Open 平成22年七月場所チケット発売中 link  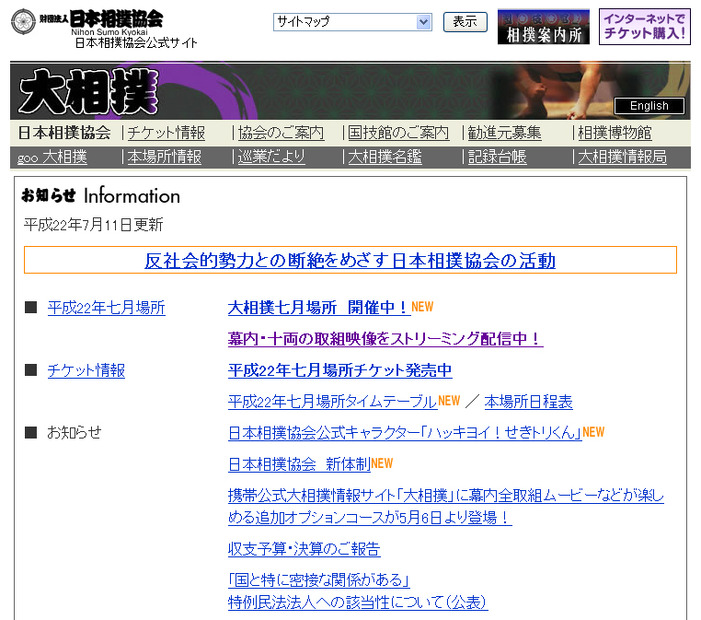pos(340,370)
